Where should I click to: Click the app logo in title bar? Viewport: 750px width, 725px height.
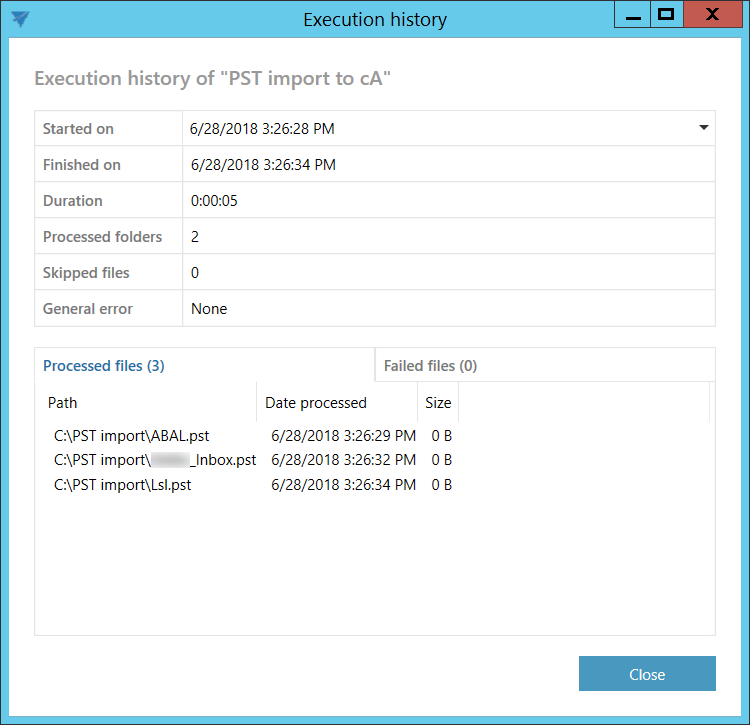pos(20,19)
